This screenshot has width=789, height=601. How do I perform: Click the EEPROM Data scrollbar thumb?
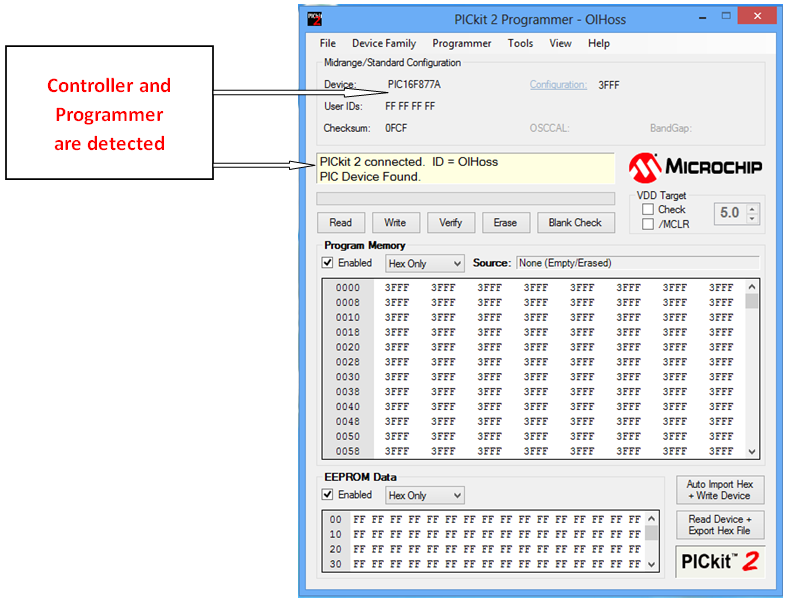coord(651,533)
